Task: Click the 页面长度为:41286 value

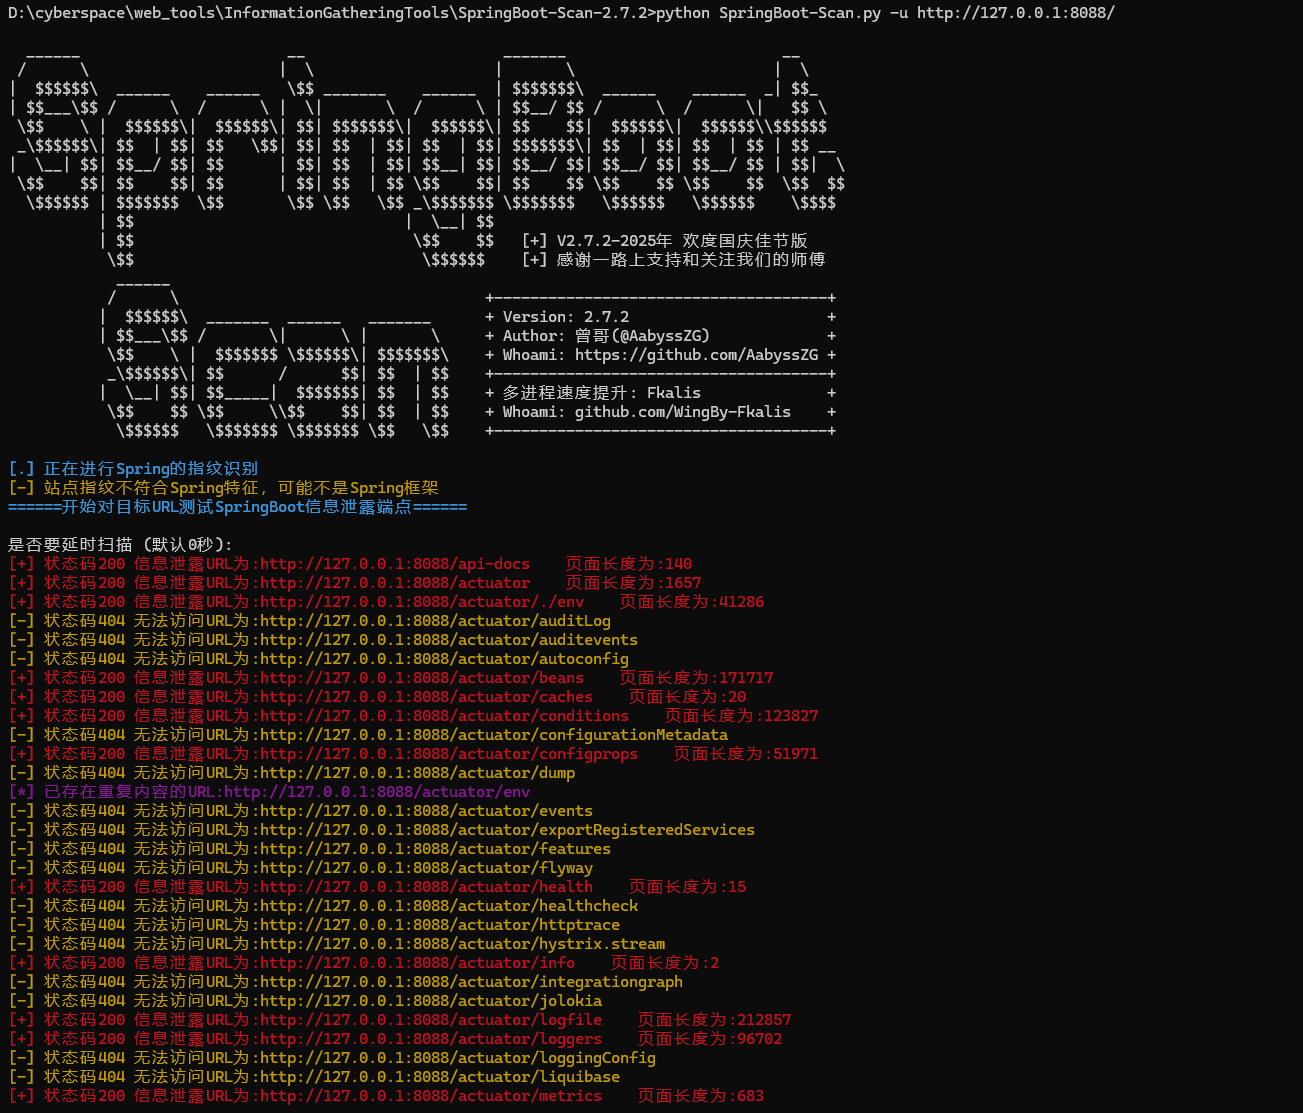Action: pos(692,602)
